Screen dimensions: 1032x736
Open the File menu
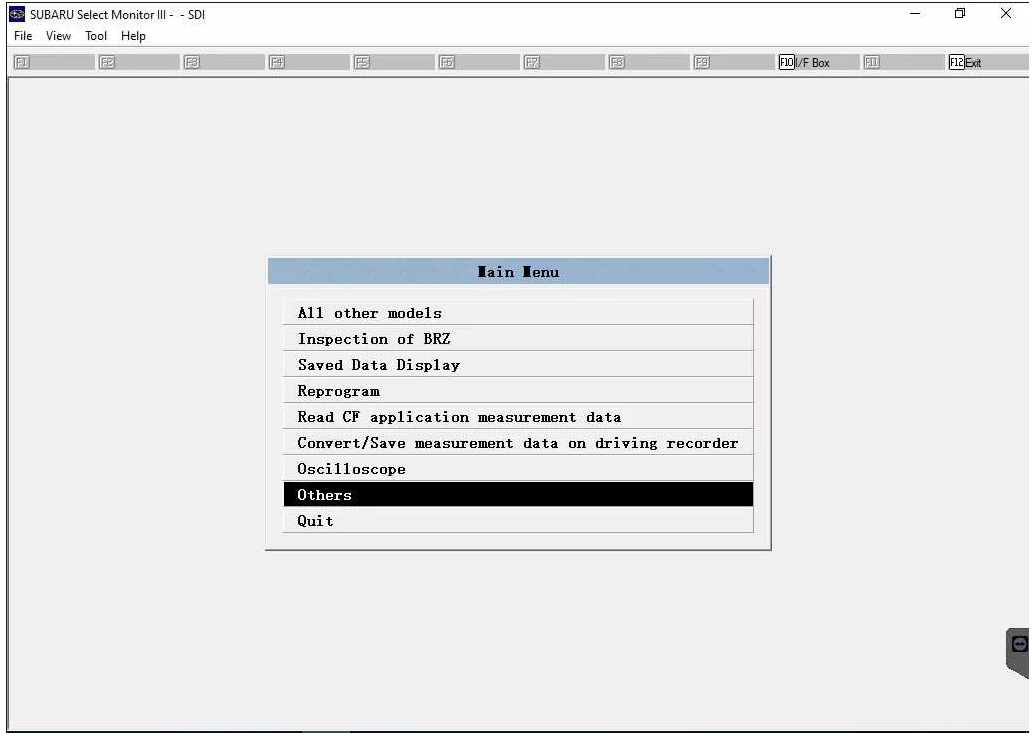23,36
